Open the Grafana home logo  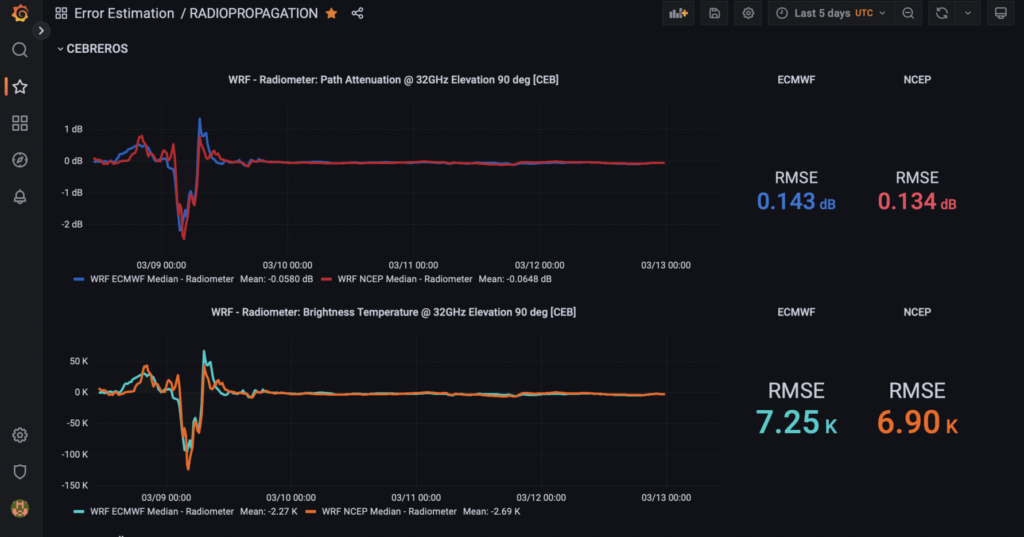(x=20, y=12)
